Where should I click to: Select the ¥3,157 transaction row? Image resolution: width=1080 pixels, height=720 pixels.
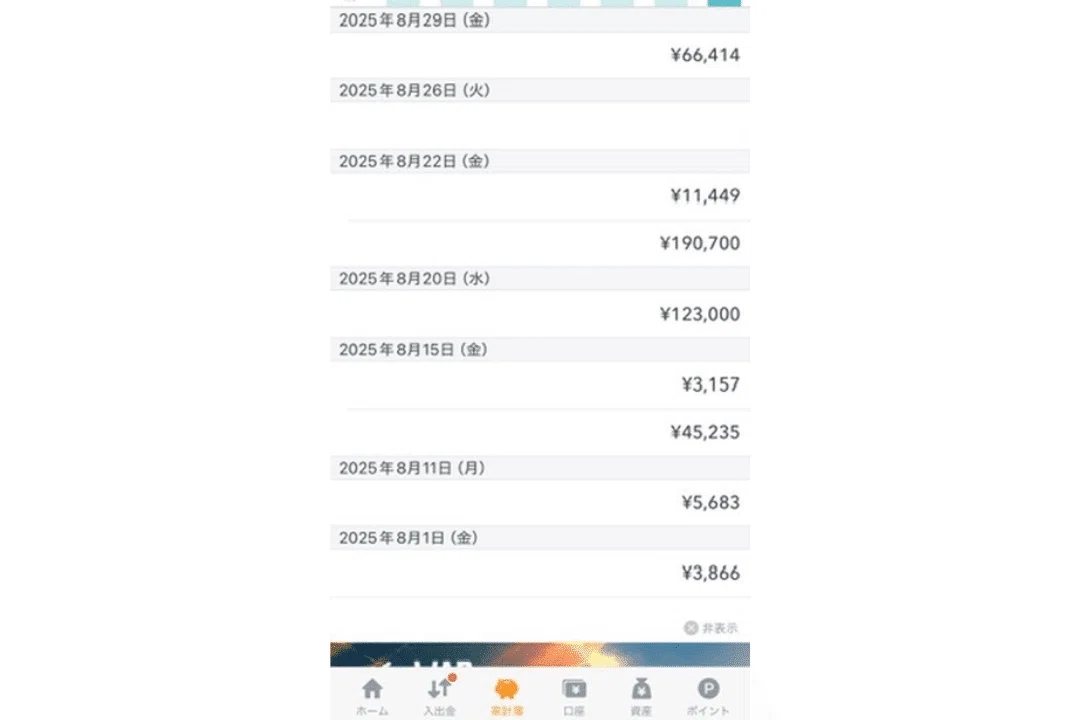[x=540, y=385]
